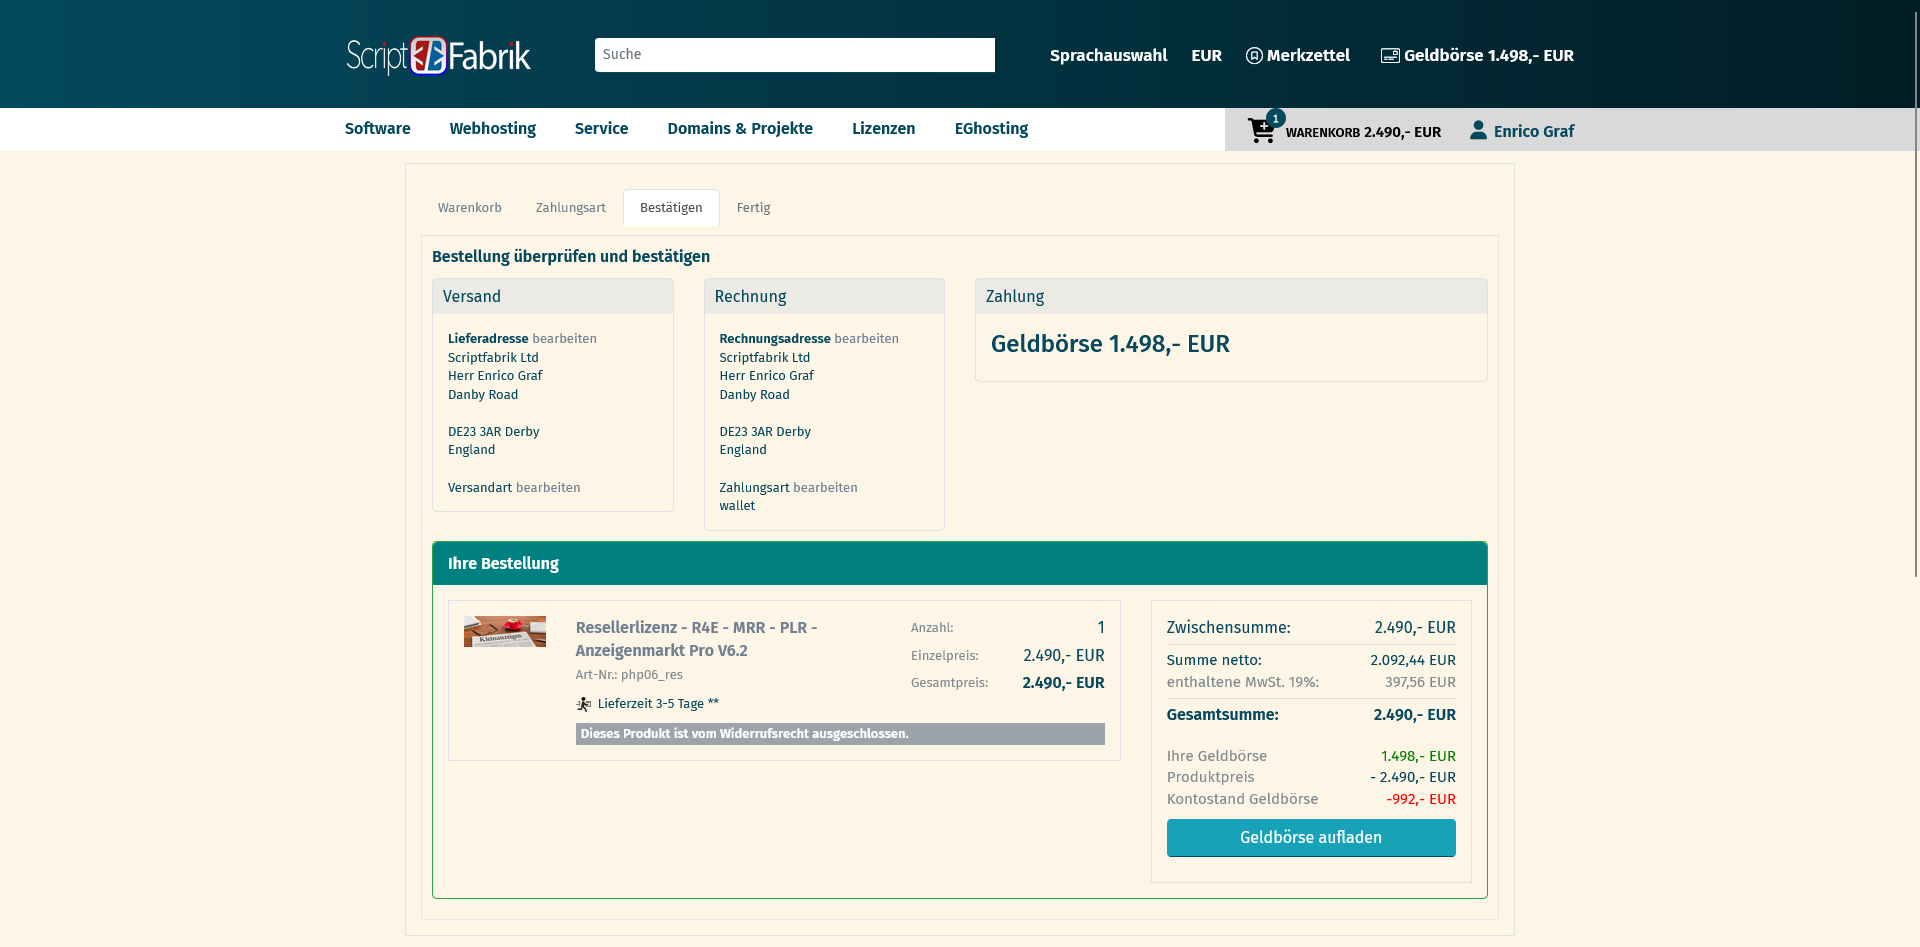The width and height of the screenshot is (1920, 947).
Task: Click the Kontostand value -992,- EUR
Action: tap(1421, 799)
